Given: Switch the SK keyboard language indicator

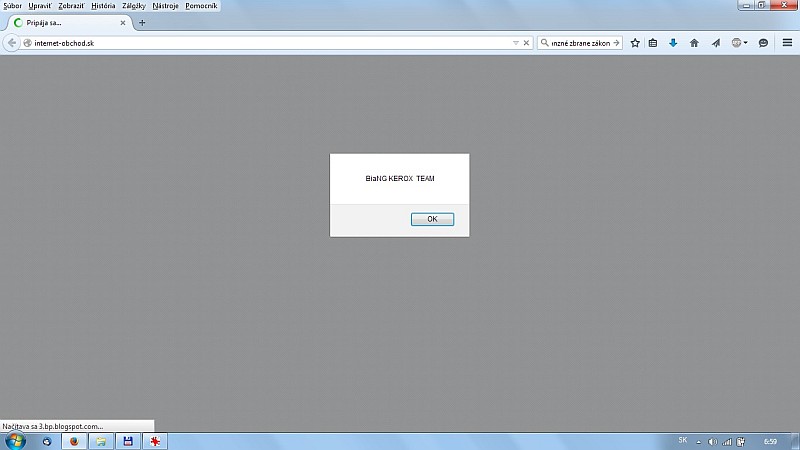Looking at the screenshot, I should (x=682, y=440).
